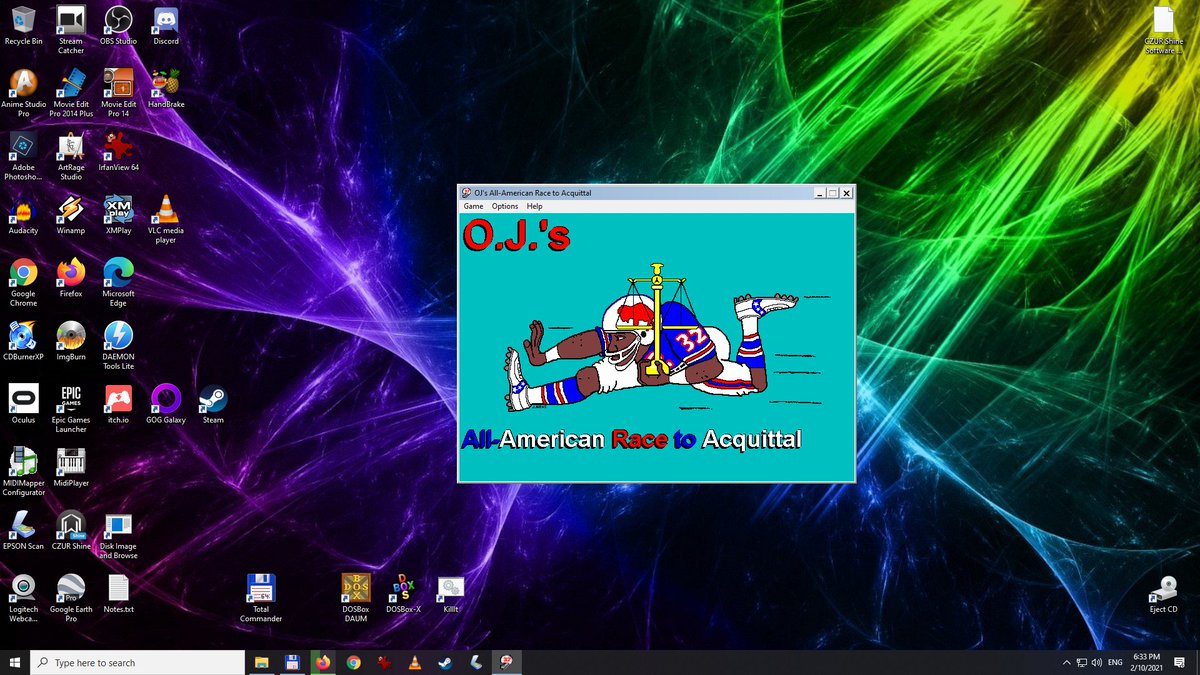This screenshot has height=675, width=1200.
Task: Select the Steam desktop icon
Action: (213, 404)
